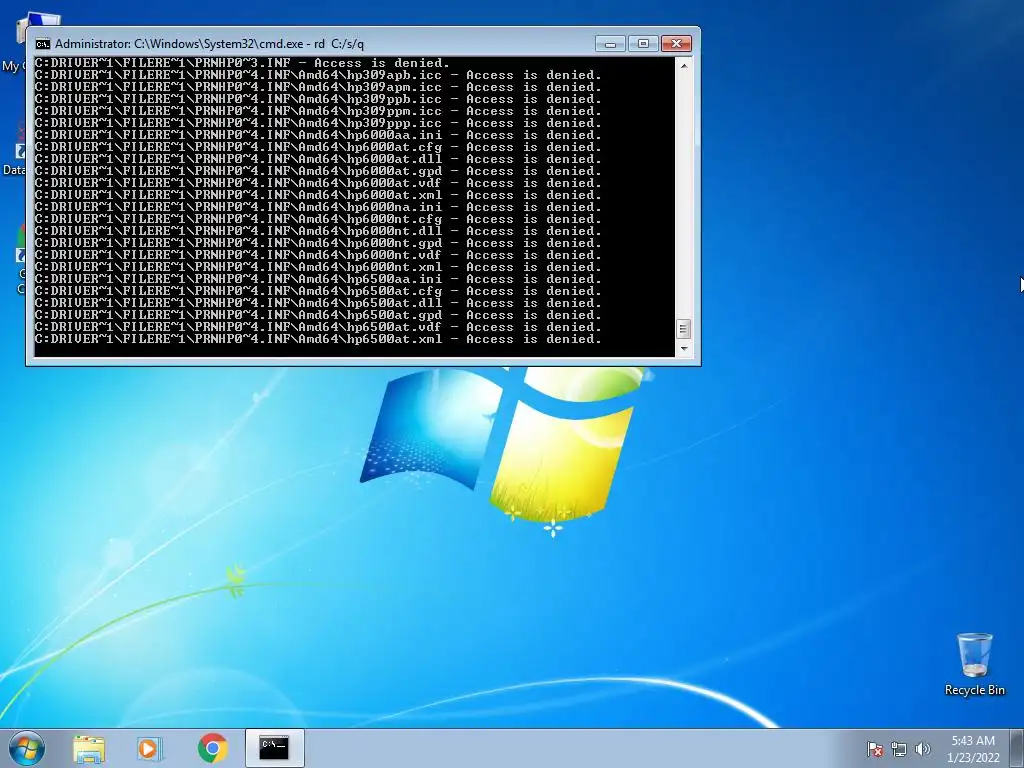Screen dimensions: 1024x768
Task: Click the line containing hp309ppp.icc
Action: click(x=318, y=123)
